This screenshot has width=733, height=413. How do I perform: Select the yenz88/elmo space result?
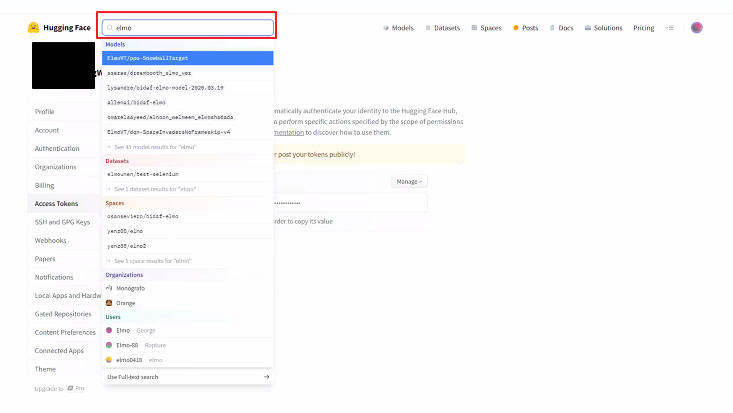(188, 231)
